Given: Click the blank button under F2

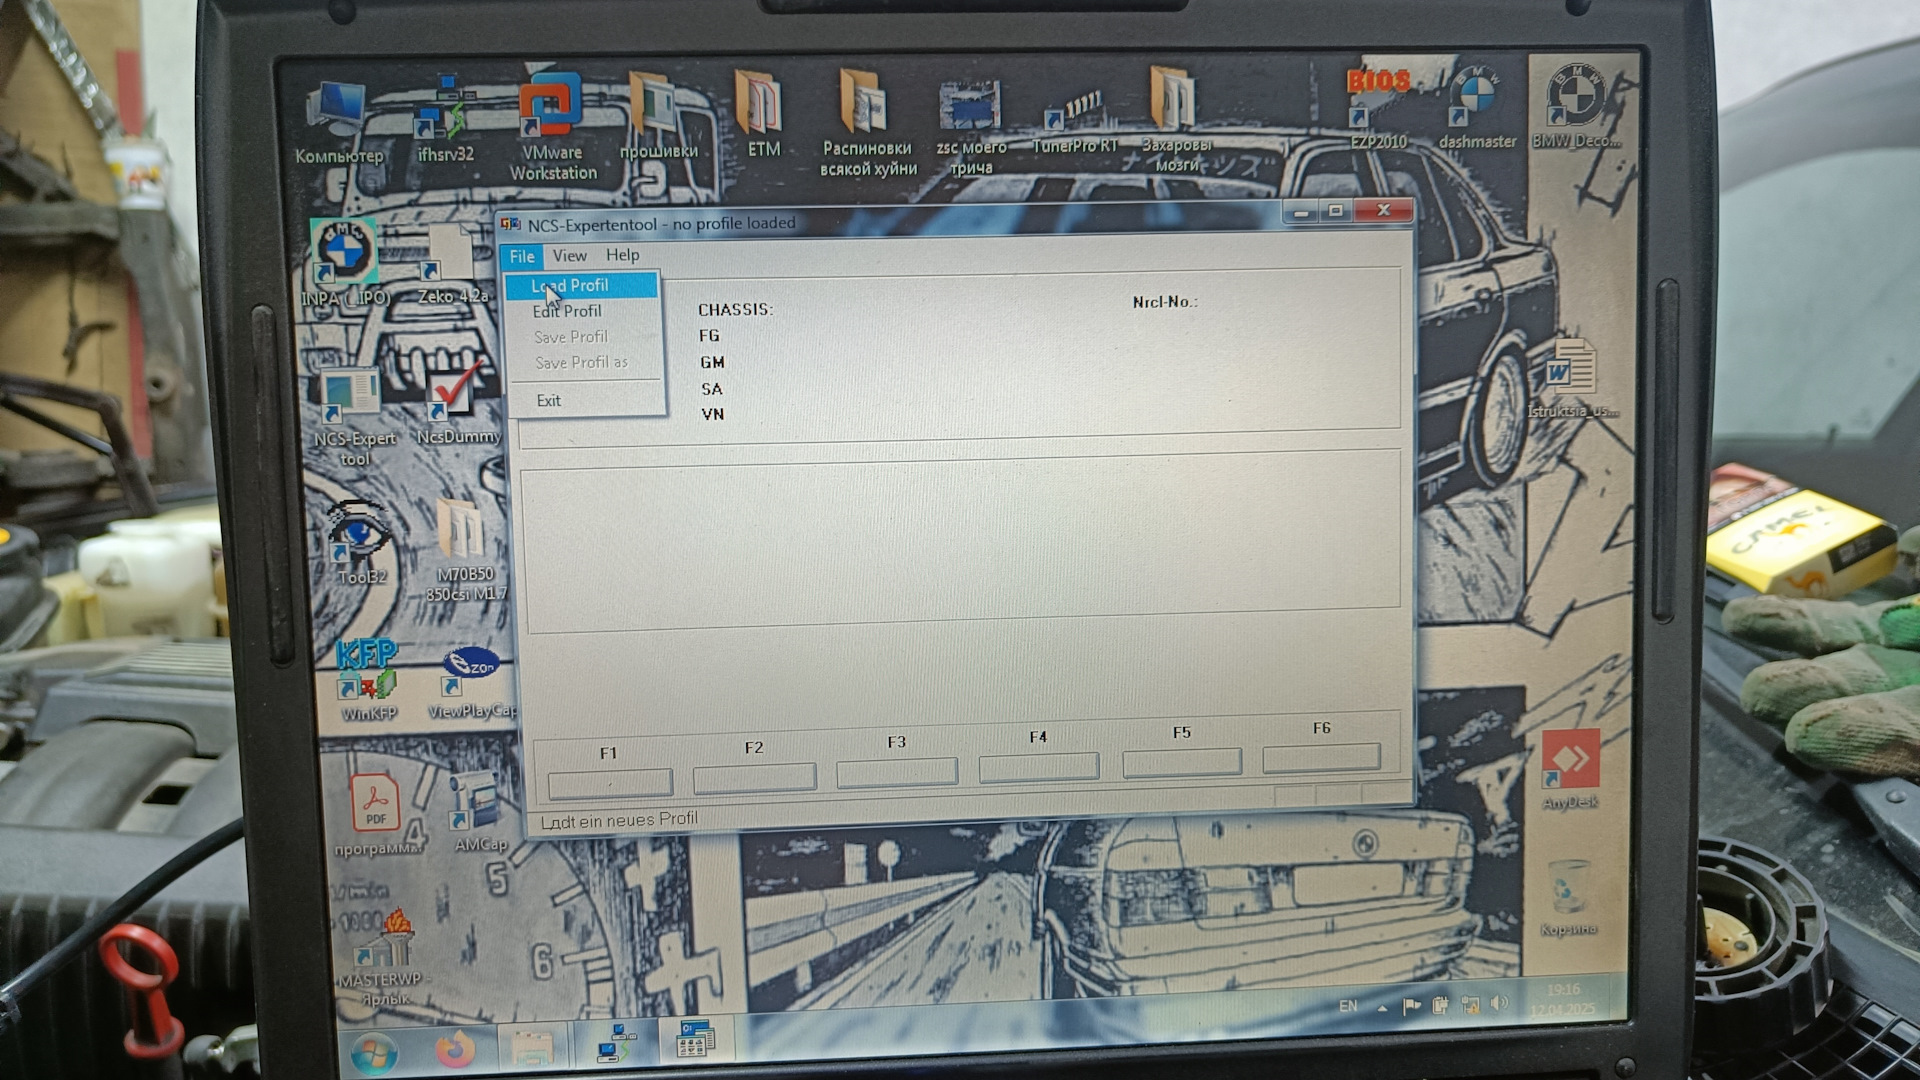Looking at the screenshot, I should point(755,777).
